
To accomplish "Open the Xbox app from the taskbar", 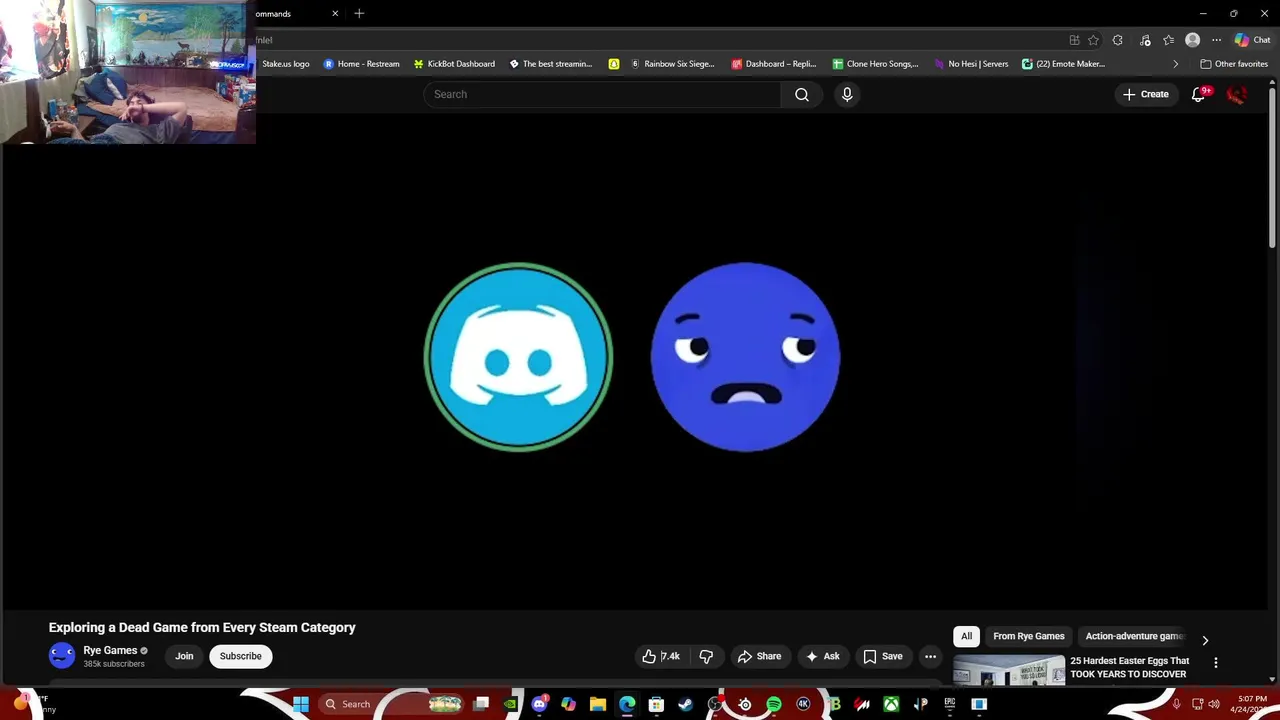I will pos(891,704).
